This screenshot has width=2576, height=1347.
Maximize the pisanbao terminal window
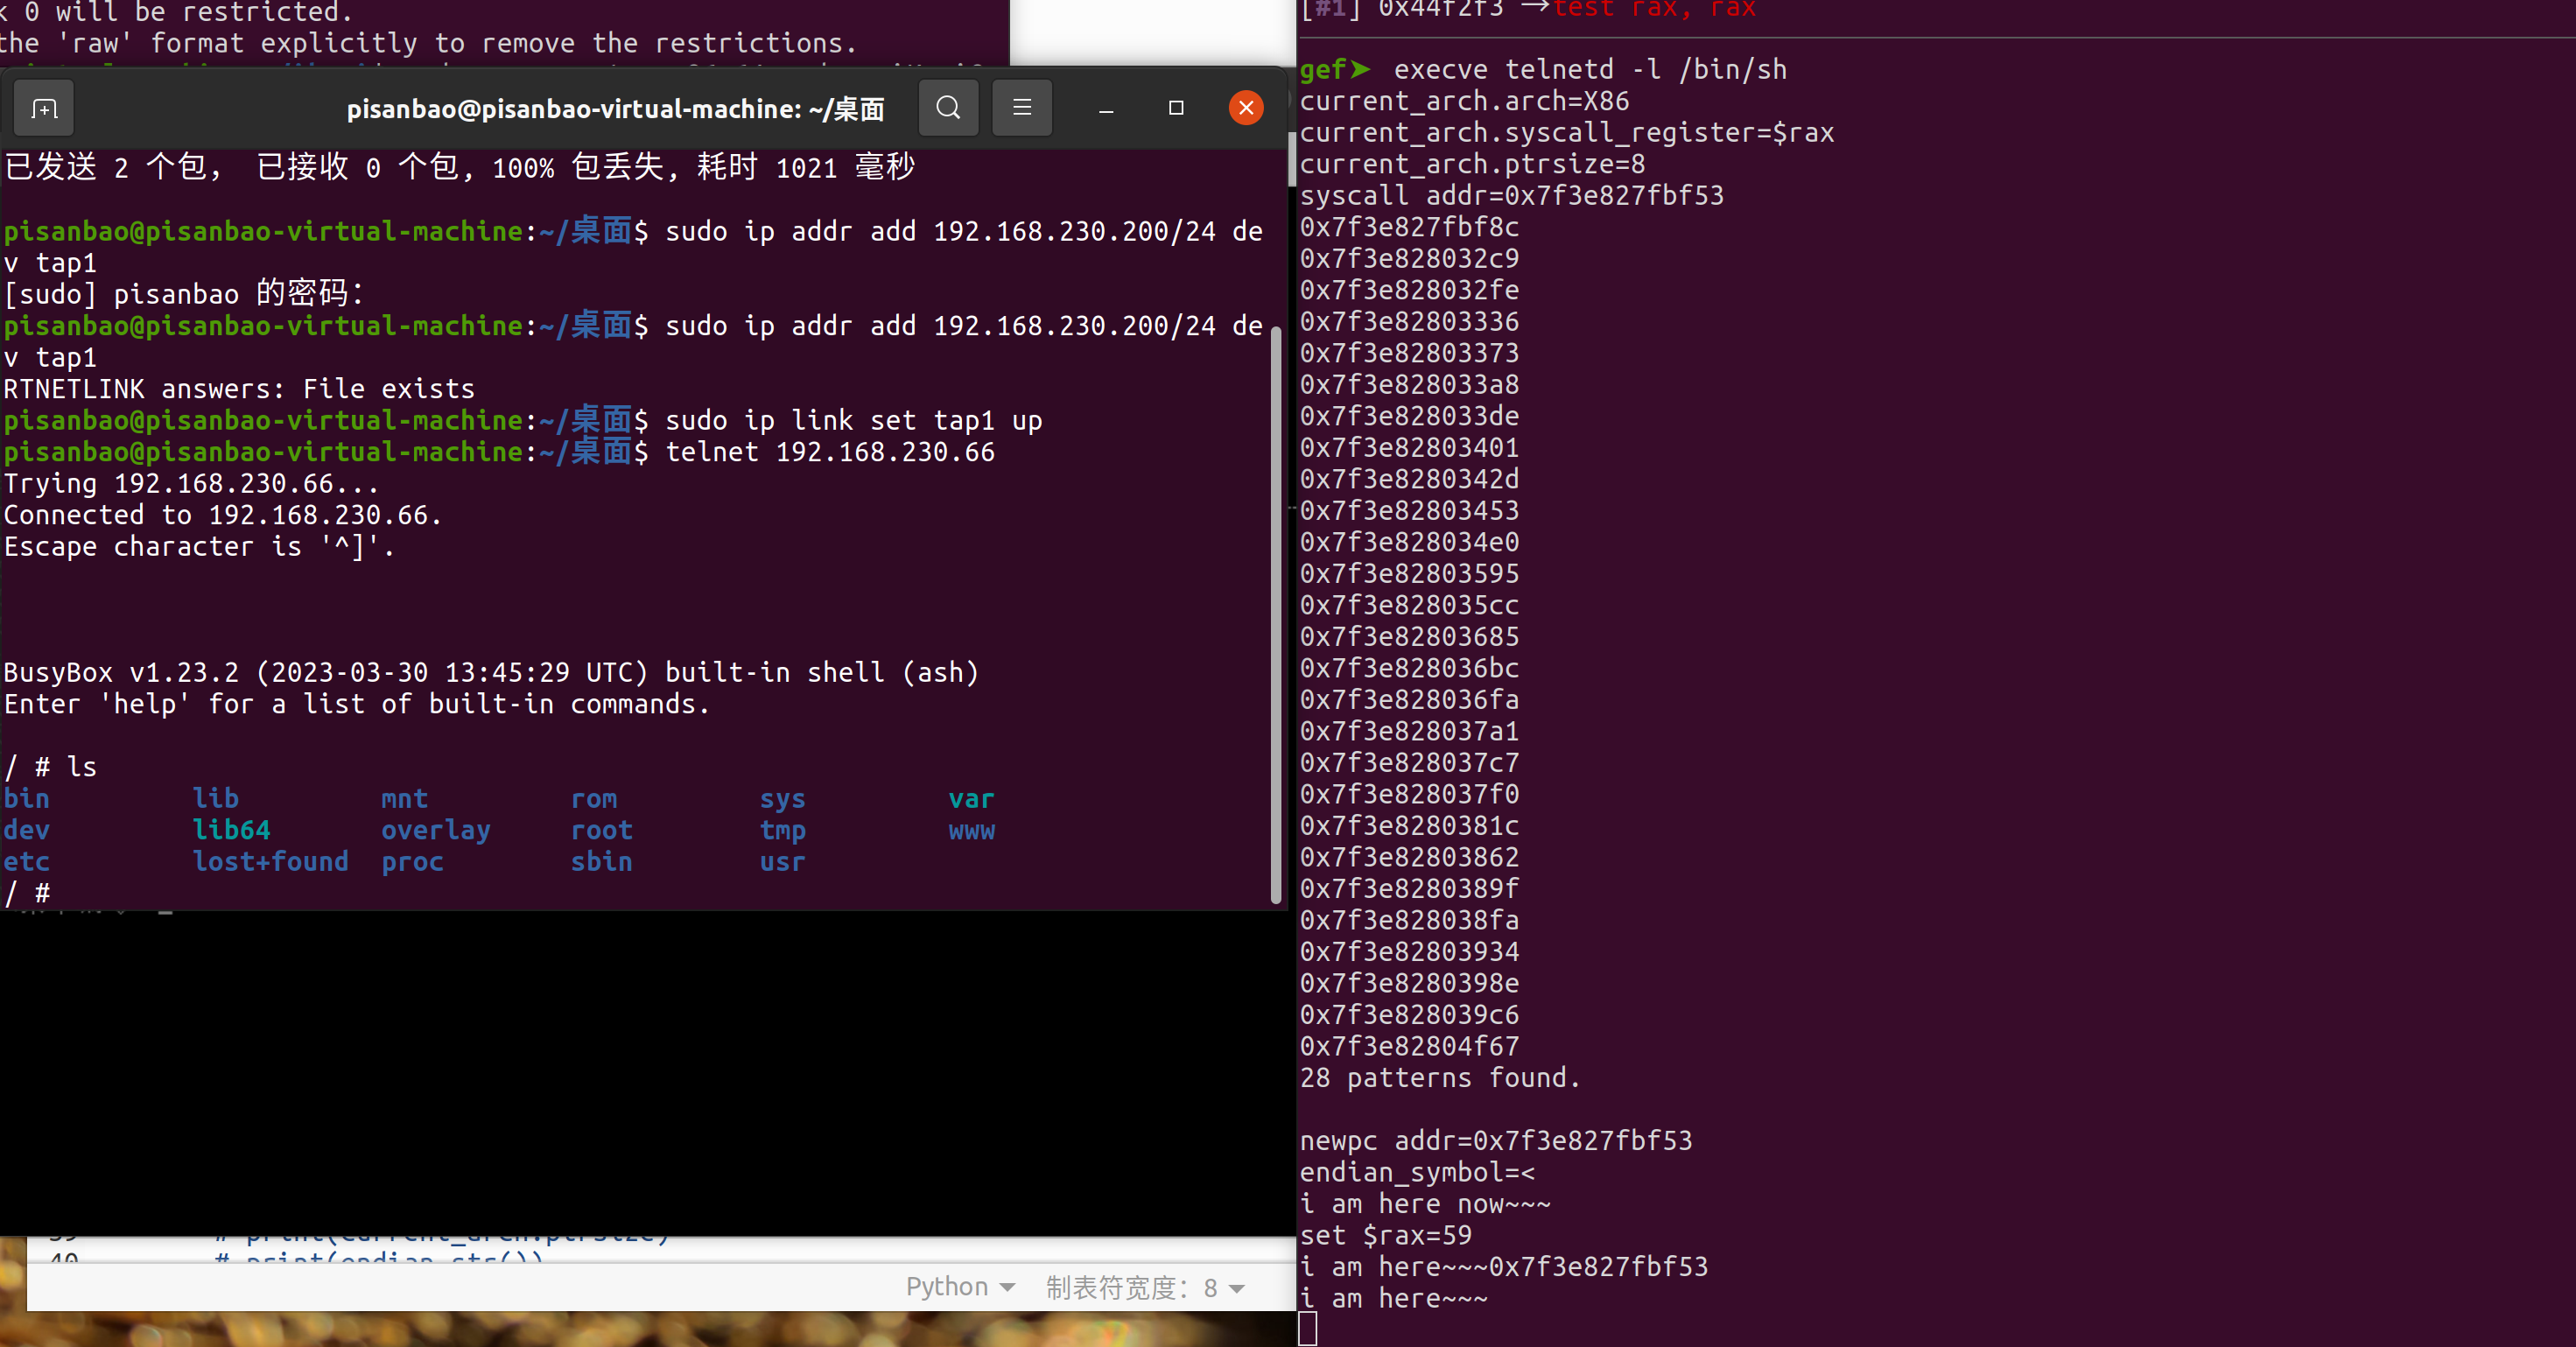click(x=1176, y=108)
